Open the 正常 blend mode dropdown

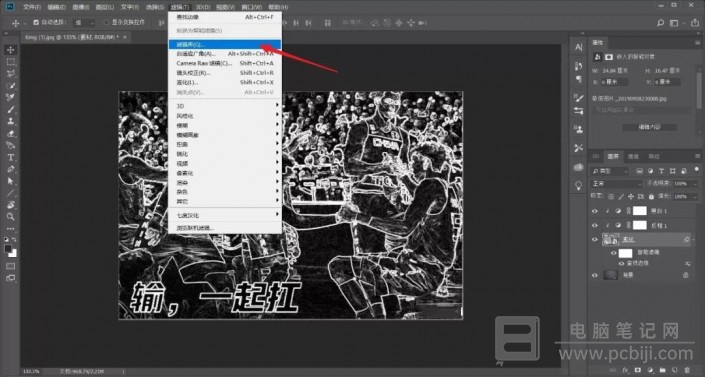(617, 184)
